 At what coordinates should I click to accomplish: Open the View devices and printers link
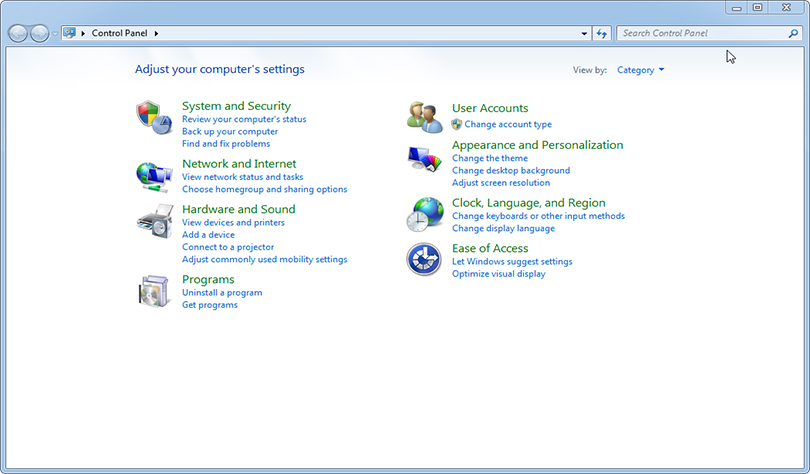[233, 223]
